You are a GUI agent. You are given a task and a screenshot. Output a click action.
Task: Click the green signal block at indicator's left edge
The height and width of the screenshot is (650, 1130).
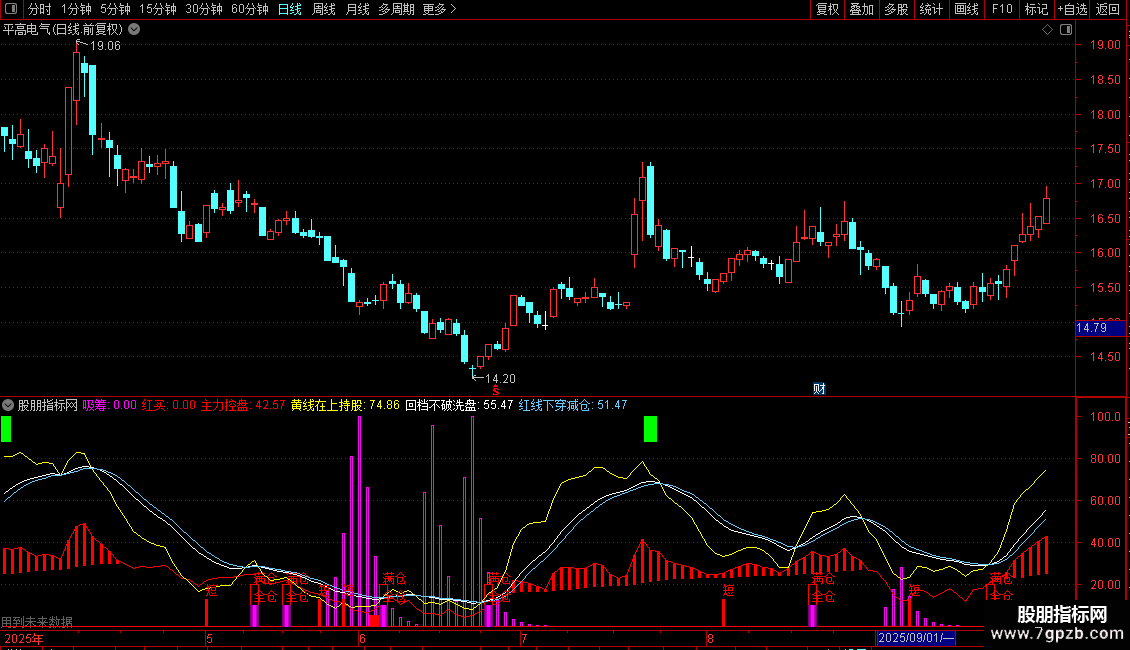pyautogui.click(x=6, y=429)
